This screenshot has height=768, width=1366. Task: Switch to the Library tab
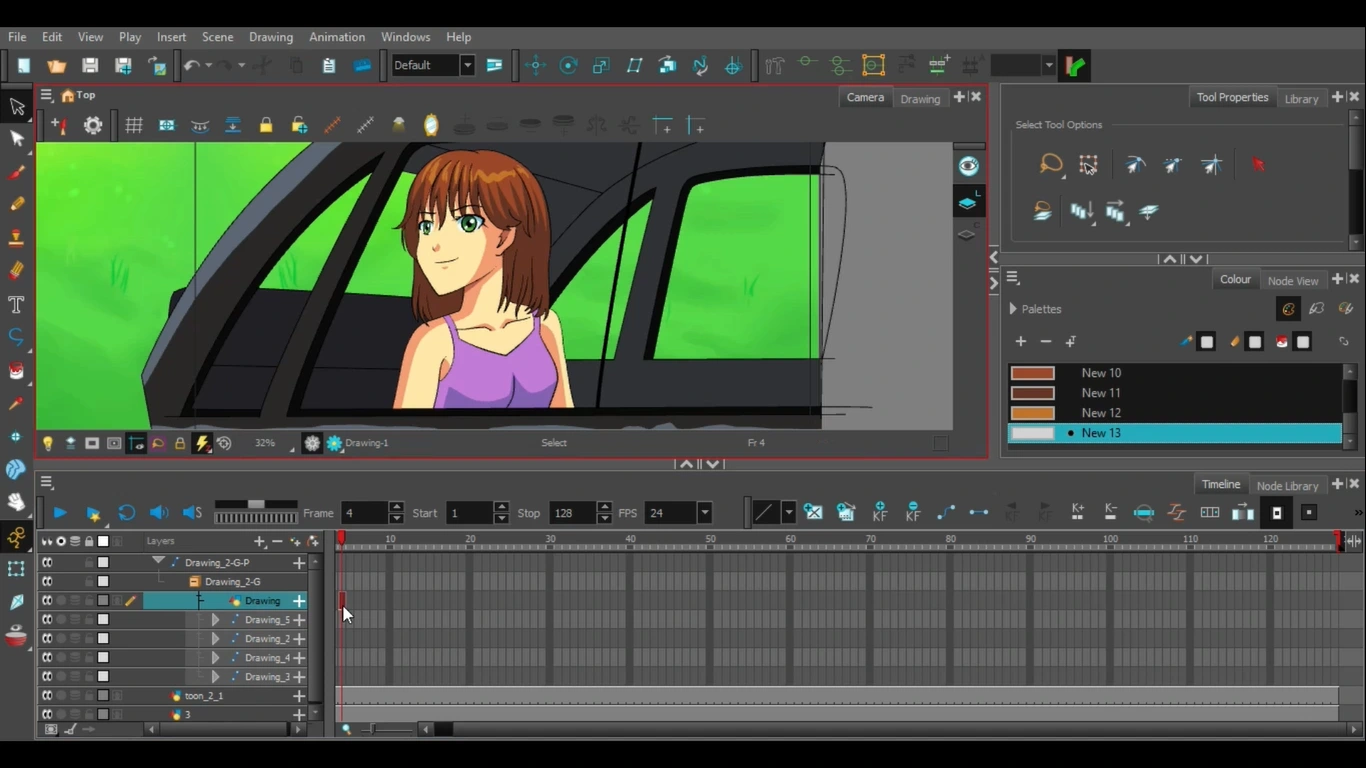pos(1301,98)
